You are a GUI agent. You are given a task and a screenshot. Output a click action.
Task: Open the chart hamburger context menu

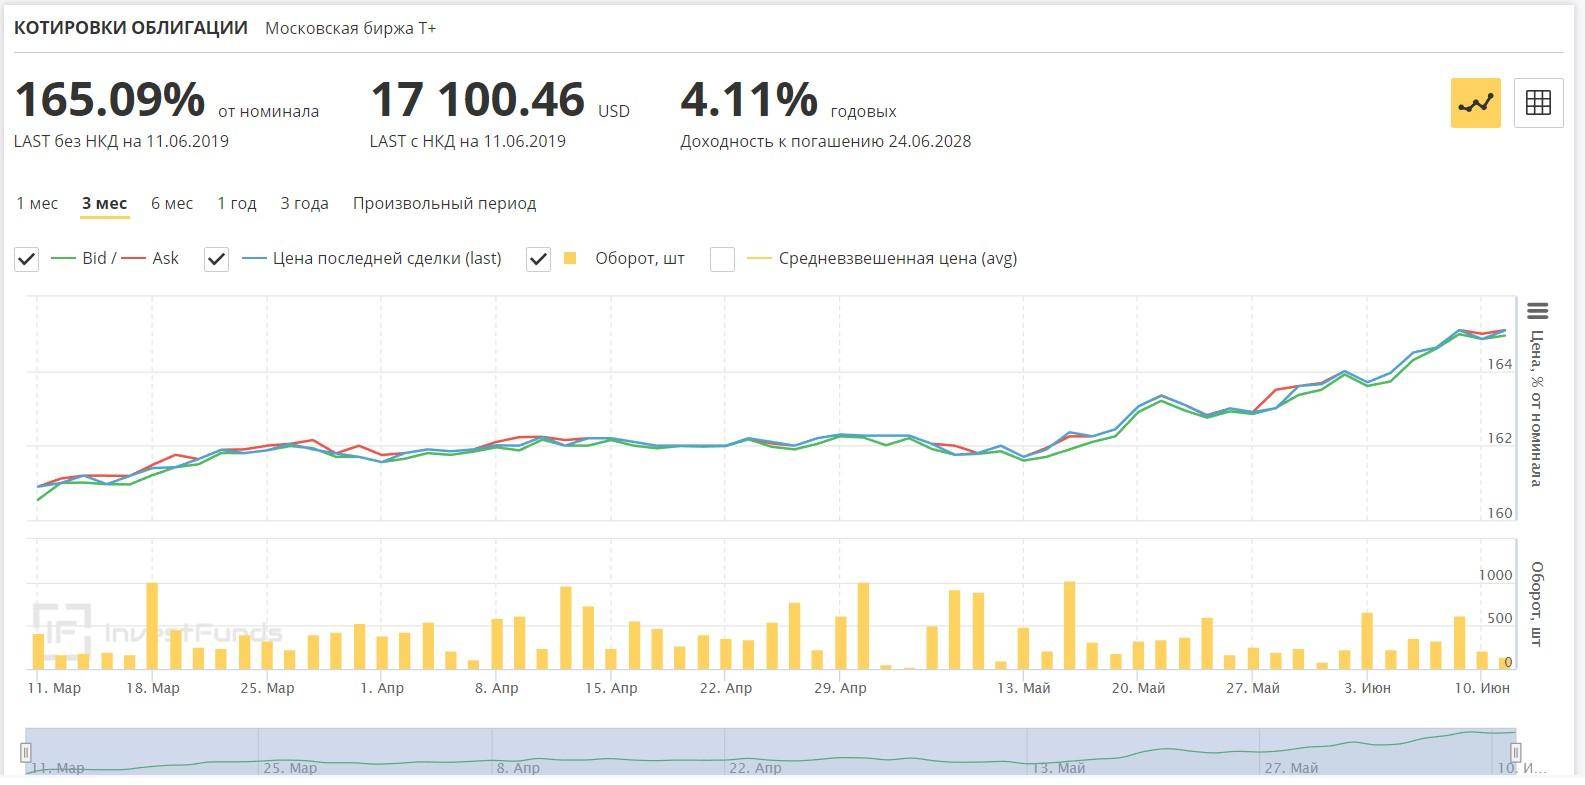(x=1538, y=311)
